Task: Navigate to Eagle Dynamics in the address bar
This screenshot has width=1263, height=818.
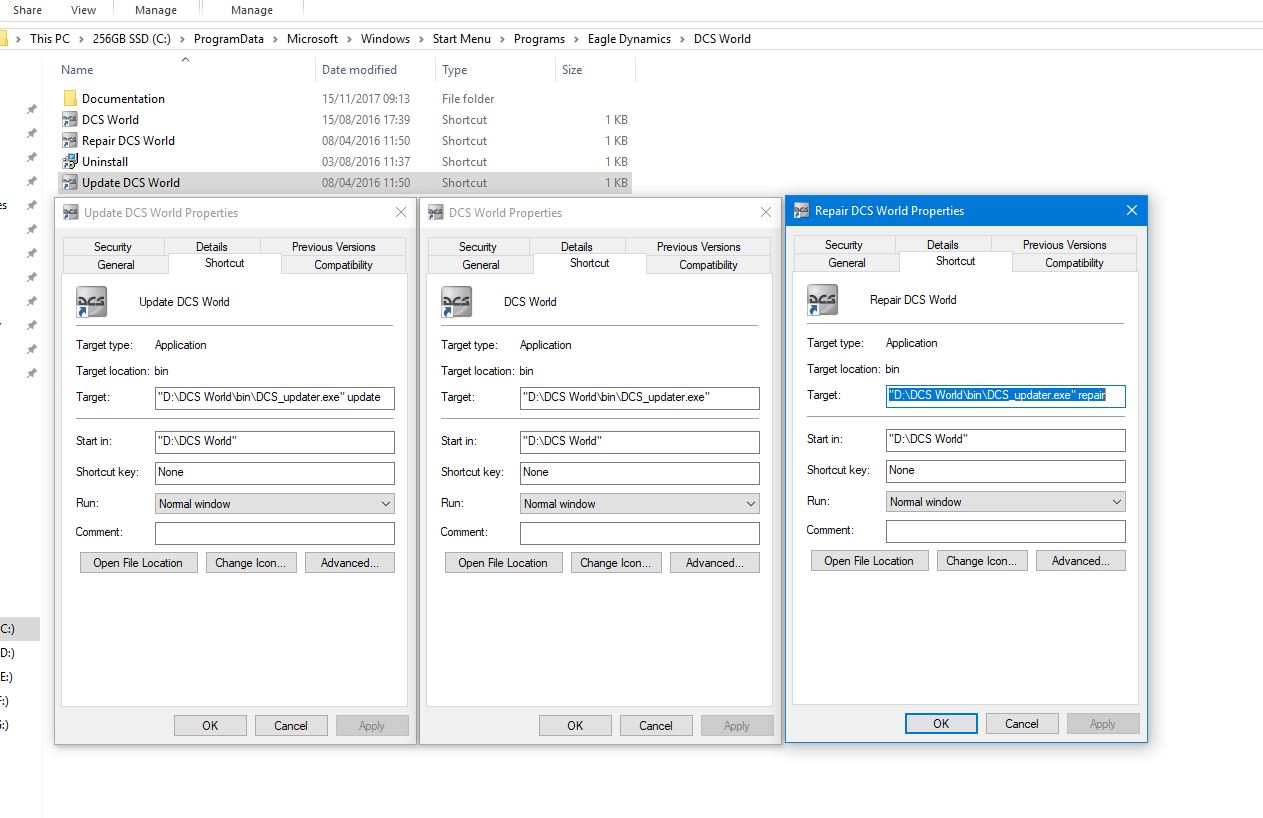Action: [630, 39]
